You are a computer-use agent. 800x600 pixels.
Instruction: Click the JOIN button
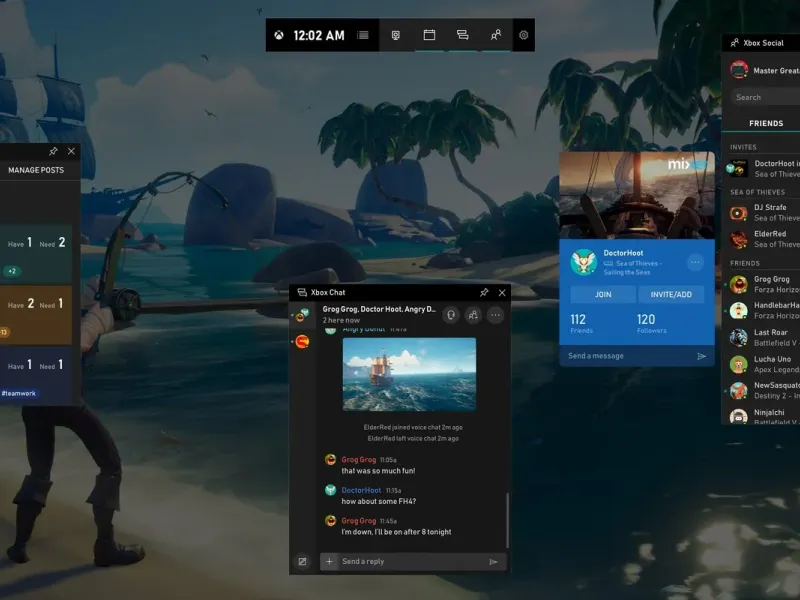pos(603,294)
